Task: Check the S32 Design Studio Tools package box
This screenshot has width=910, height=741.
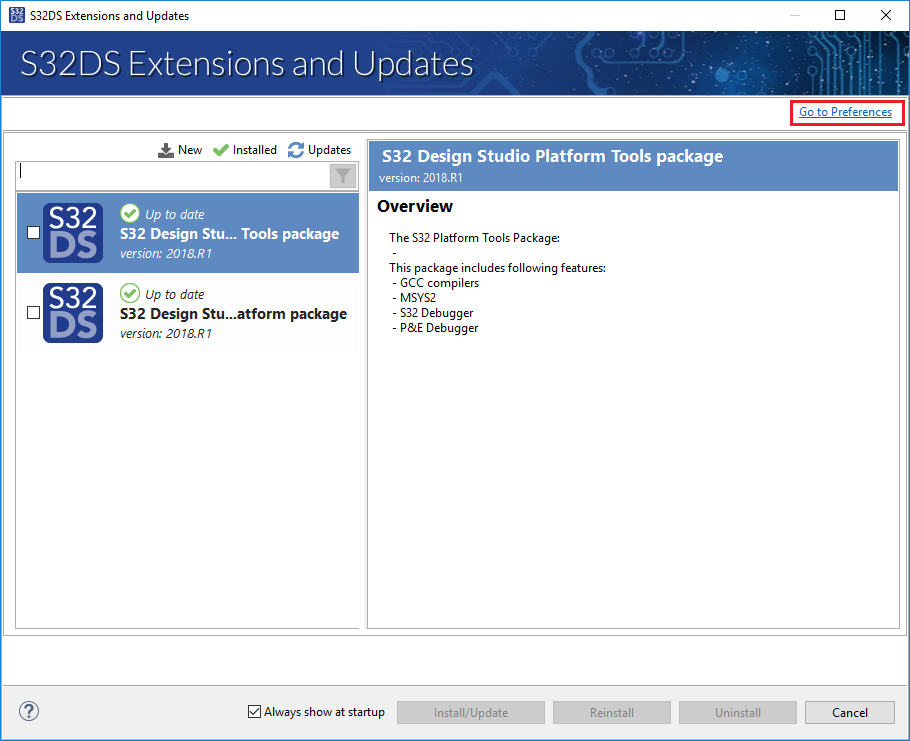Action: (34, 233)
